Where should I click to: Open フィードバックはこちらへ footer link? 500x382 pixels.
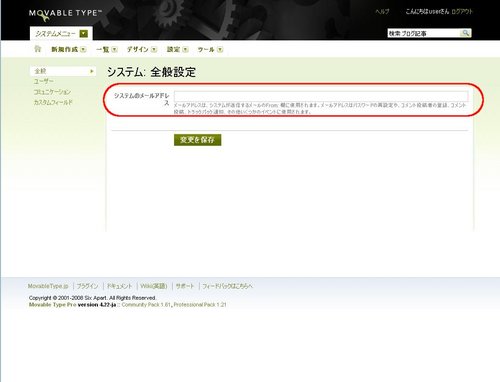coord(228,286)
